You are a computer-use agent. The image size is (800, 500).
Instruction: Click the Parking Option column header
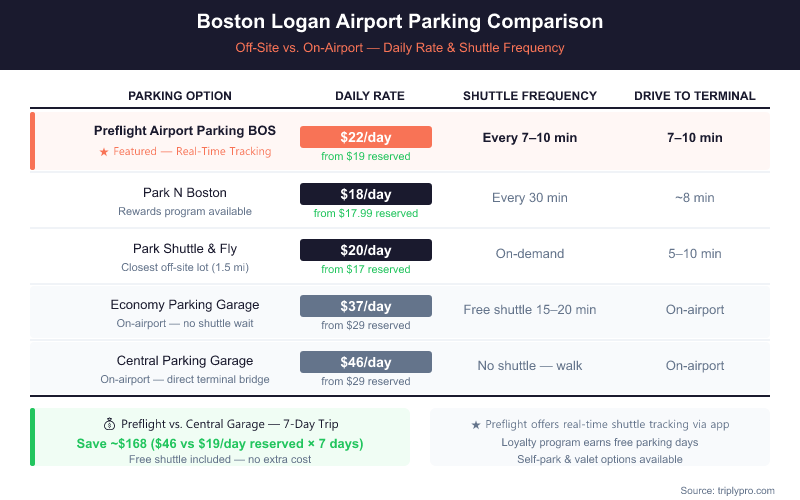tap(180, 96)
